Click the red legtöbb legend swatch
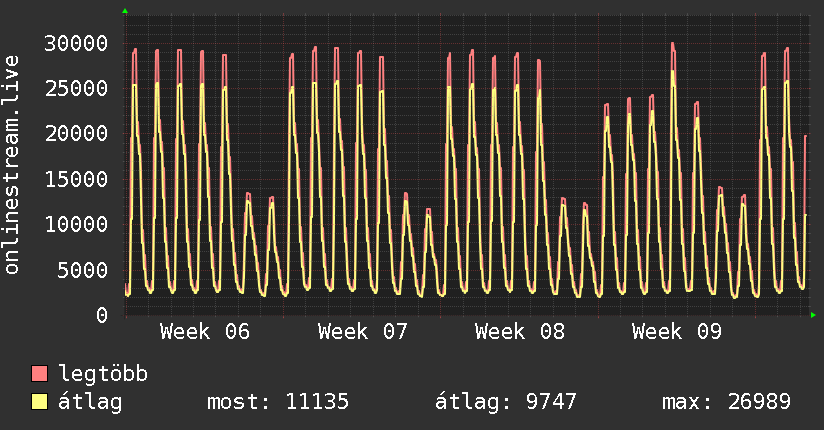This screenshot has width=824, height=430. click(40, 374)
